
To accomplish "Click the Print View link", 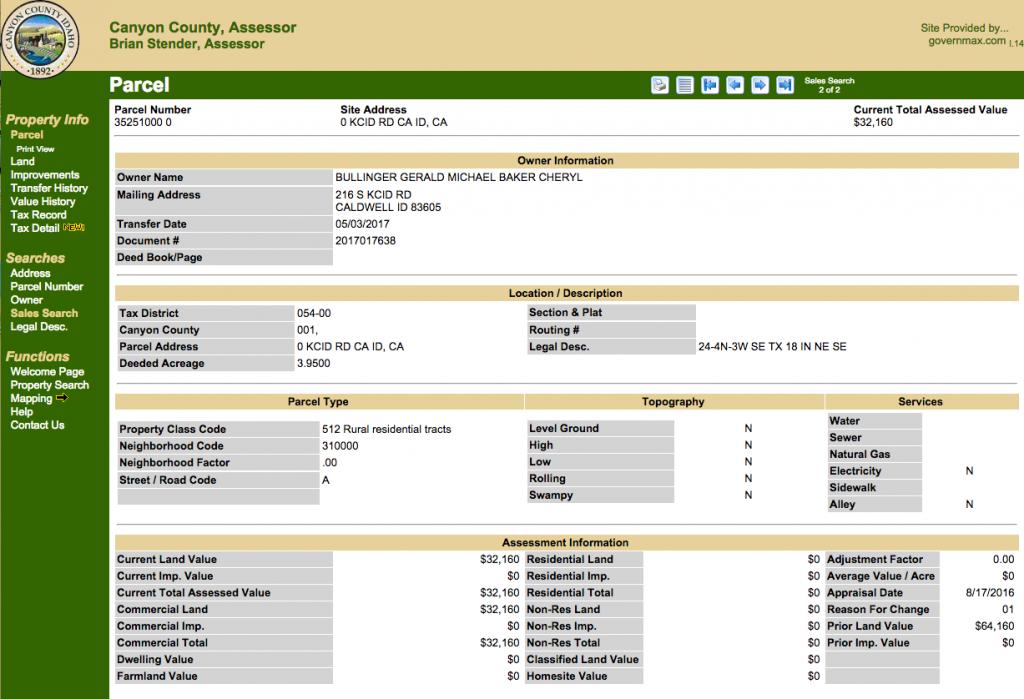I will tap(35, 149).
